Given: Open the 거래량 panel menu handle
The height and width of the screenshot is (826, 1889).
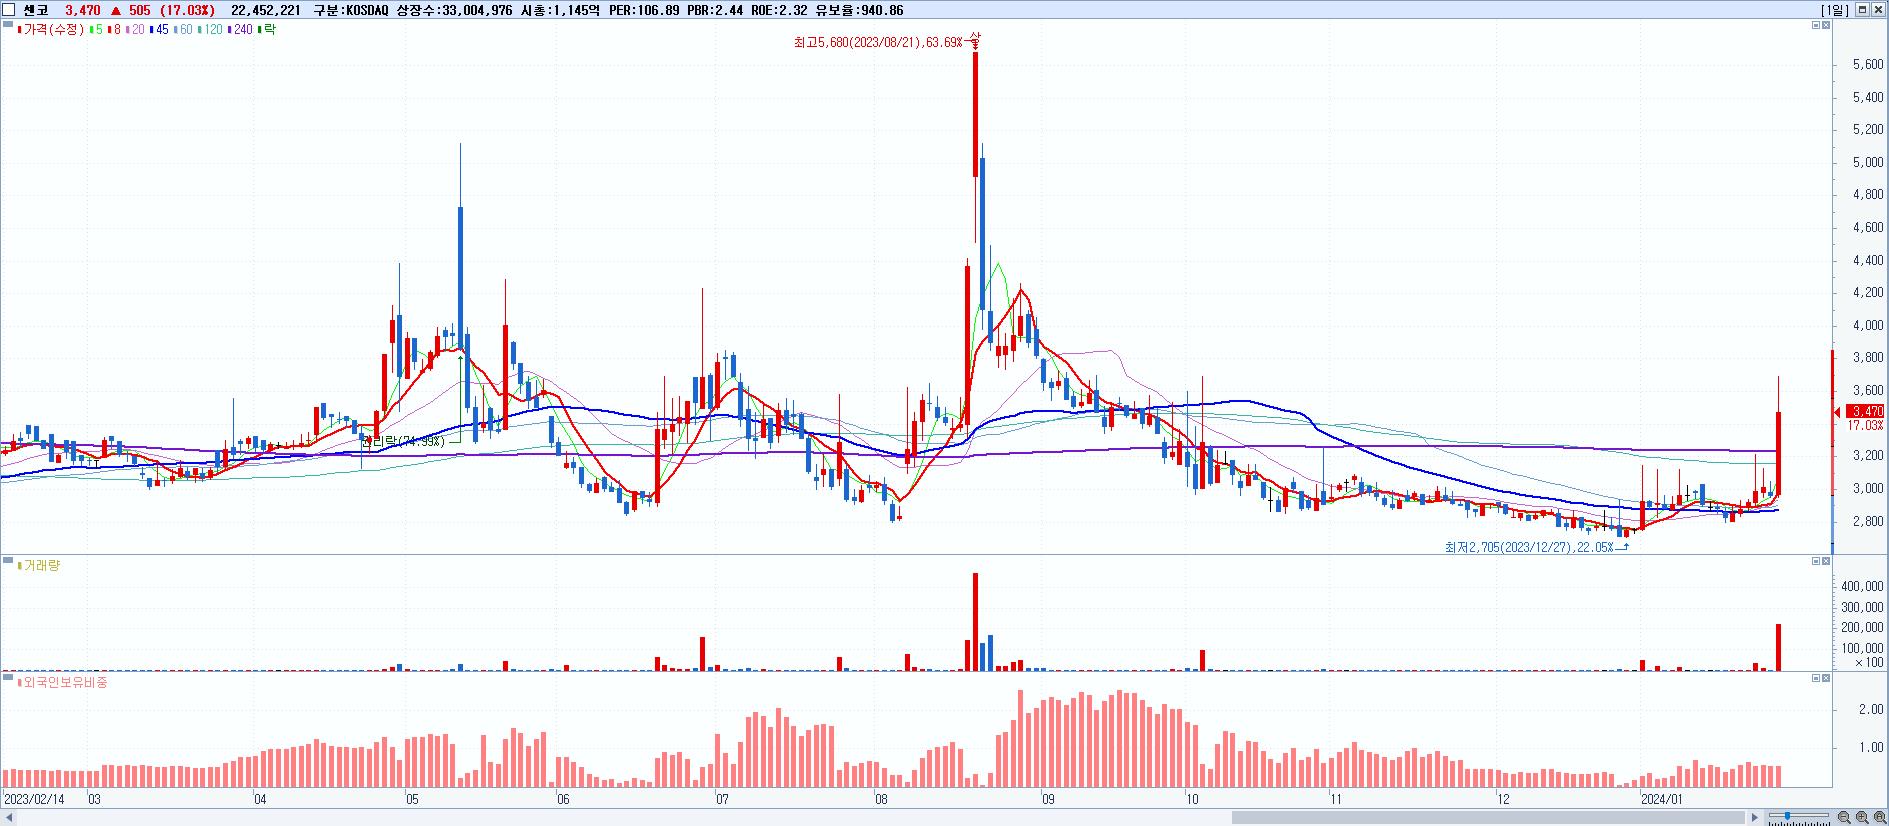Looking at the screenshot, I should tap(8, 559).
